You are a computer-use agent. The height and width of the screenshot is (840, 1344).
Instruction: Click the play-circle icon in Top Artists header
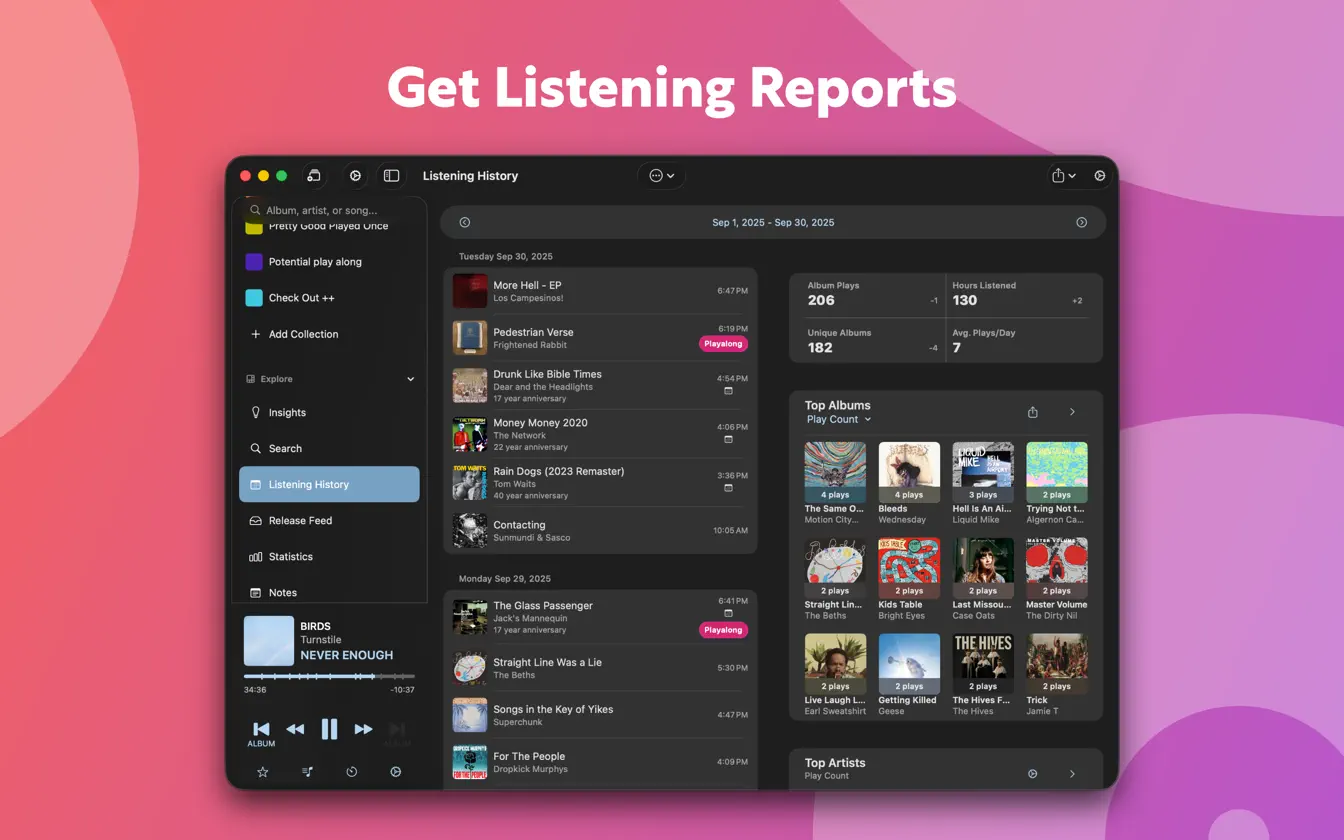tap(1033, 773)
